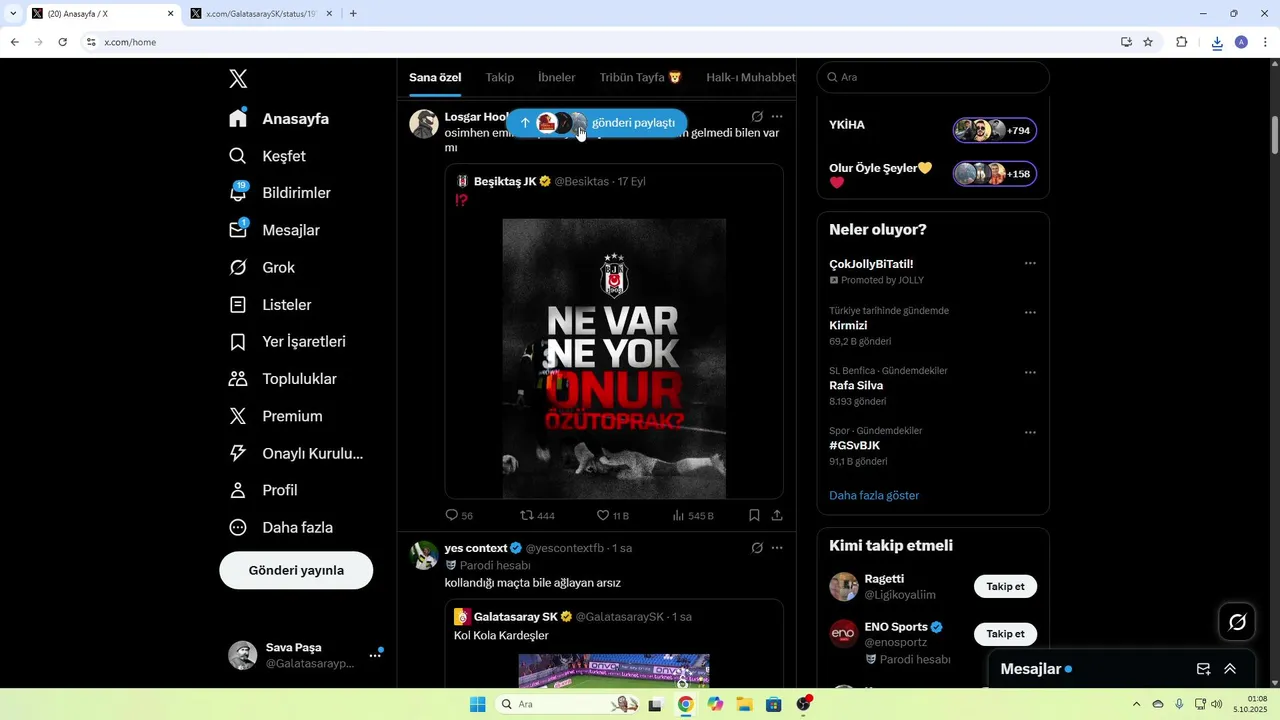Open YKİHA community entry
Image resolution: width=1280 pixels, height=720 pixels.
pos(933,130)
